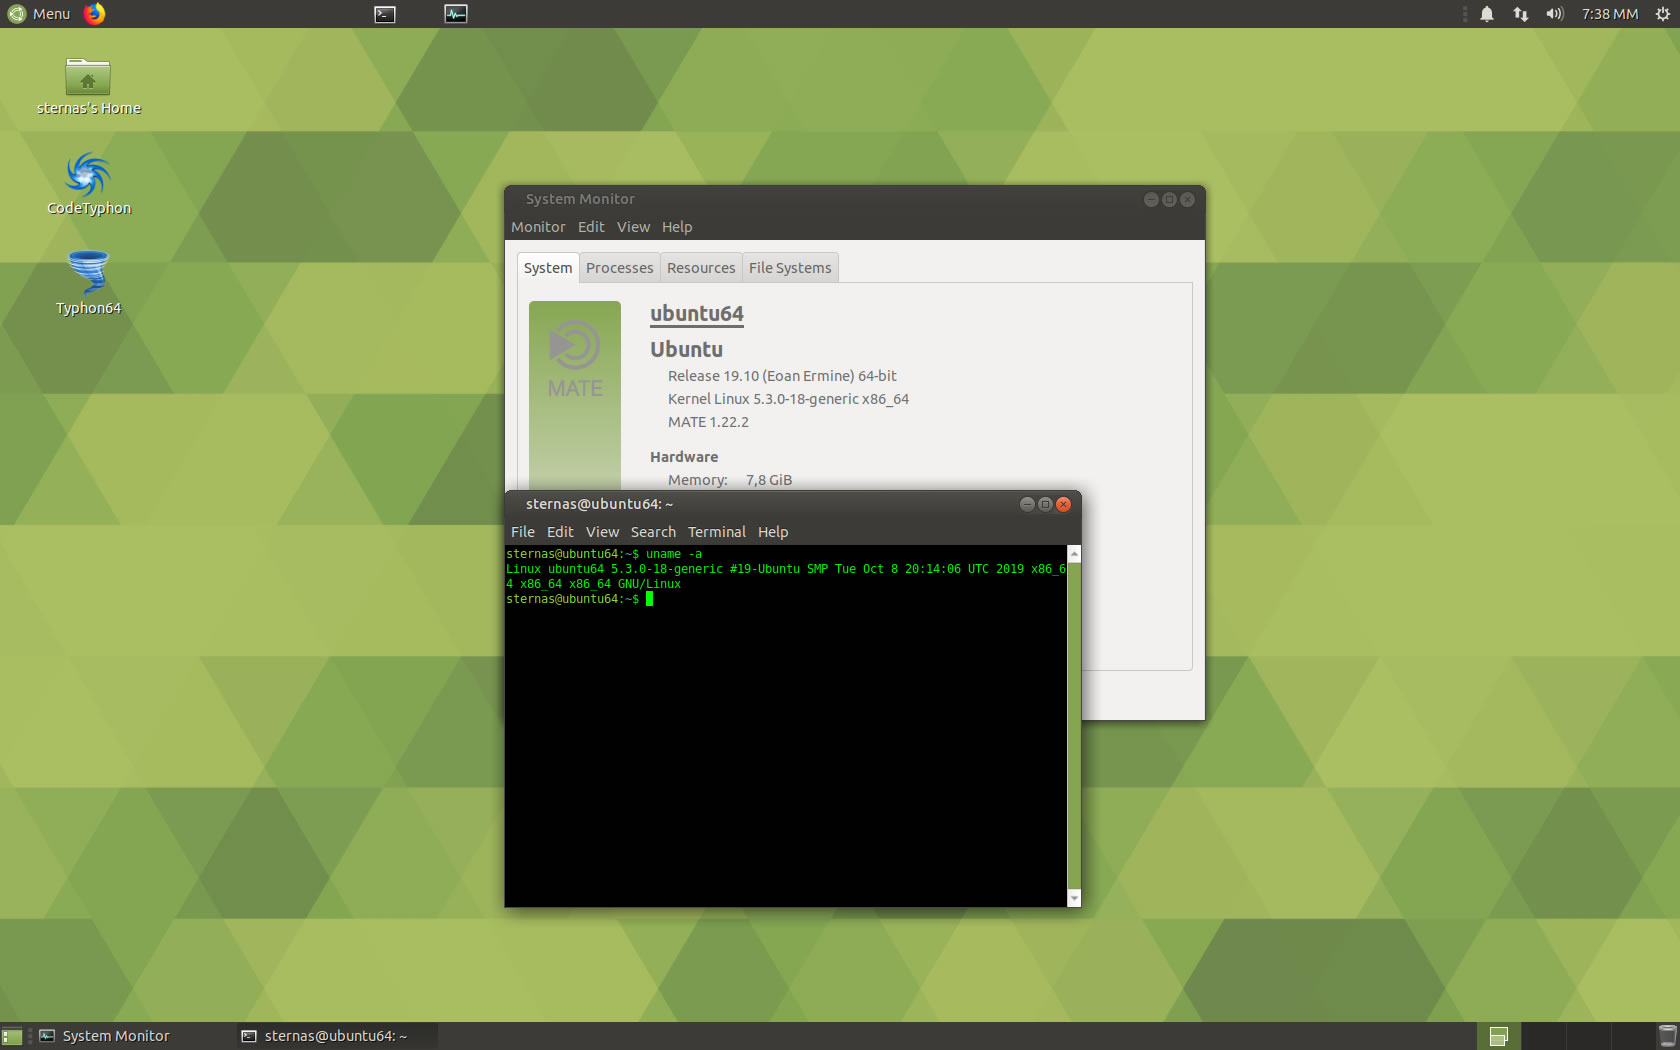
Task: Open Help menu in the terminal
Action: tap(773, 532)
